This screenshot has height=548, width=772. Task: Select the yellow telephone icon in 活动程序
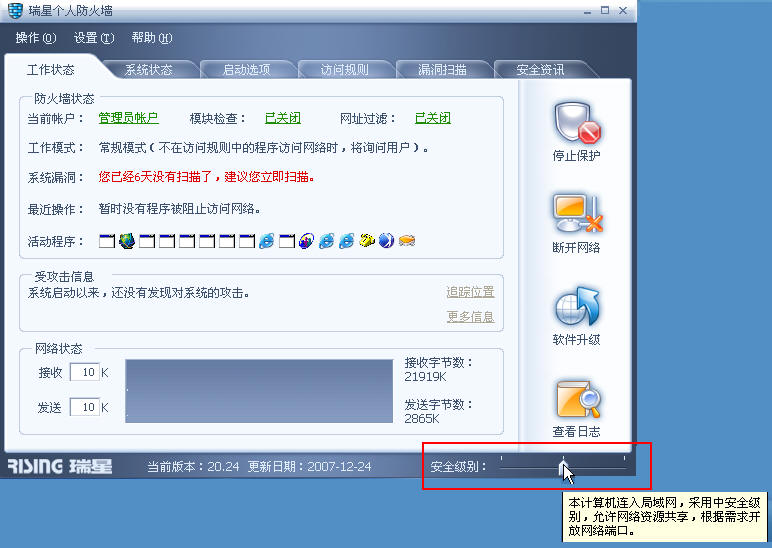click(366, 241)
